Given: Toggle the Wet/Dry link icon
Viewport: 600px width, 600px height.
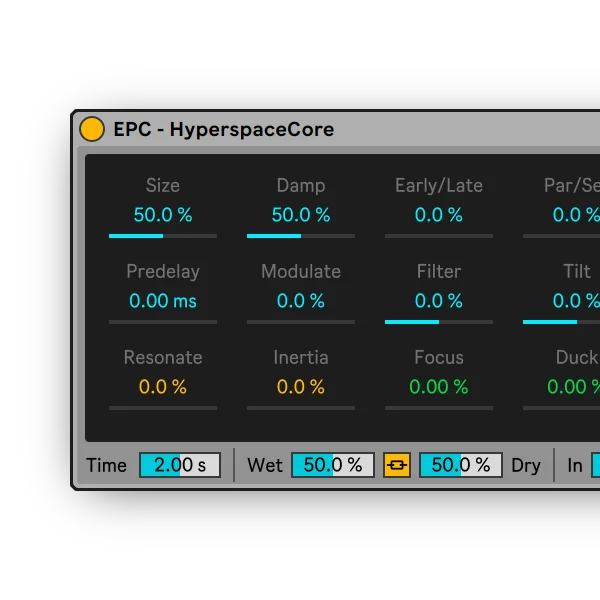Looking at the screenshot, I should [x=397, y=465].
